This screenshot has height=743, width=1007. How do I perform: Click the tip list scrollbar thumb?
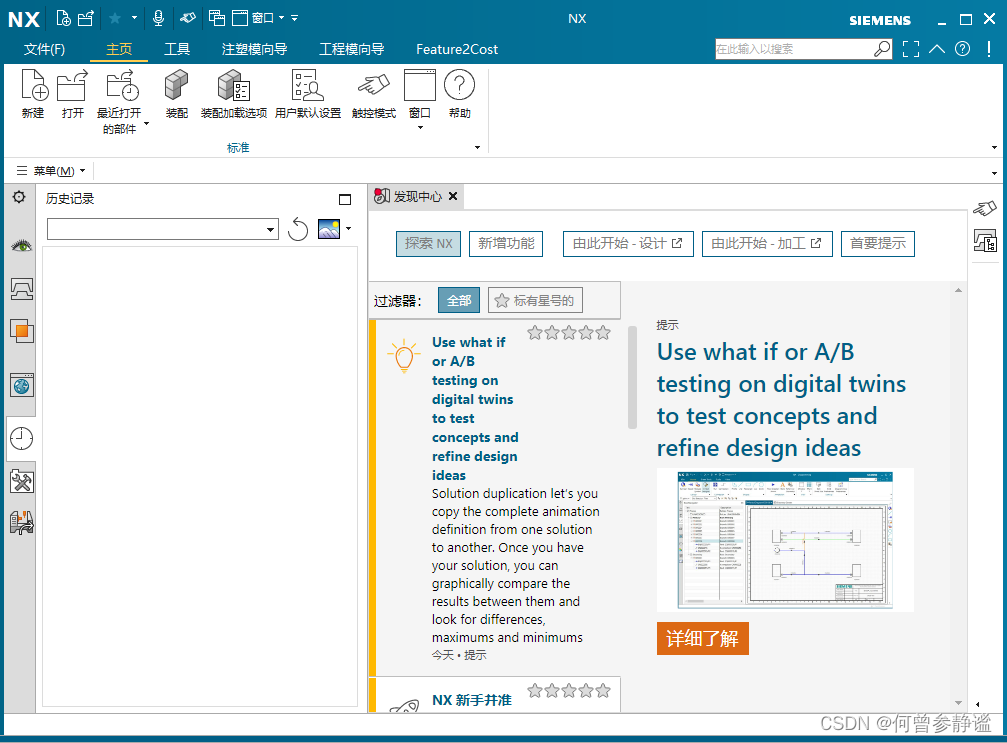(632, 378)
